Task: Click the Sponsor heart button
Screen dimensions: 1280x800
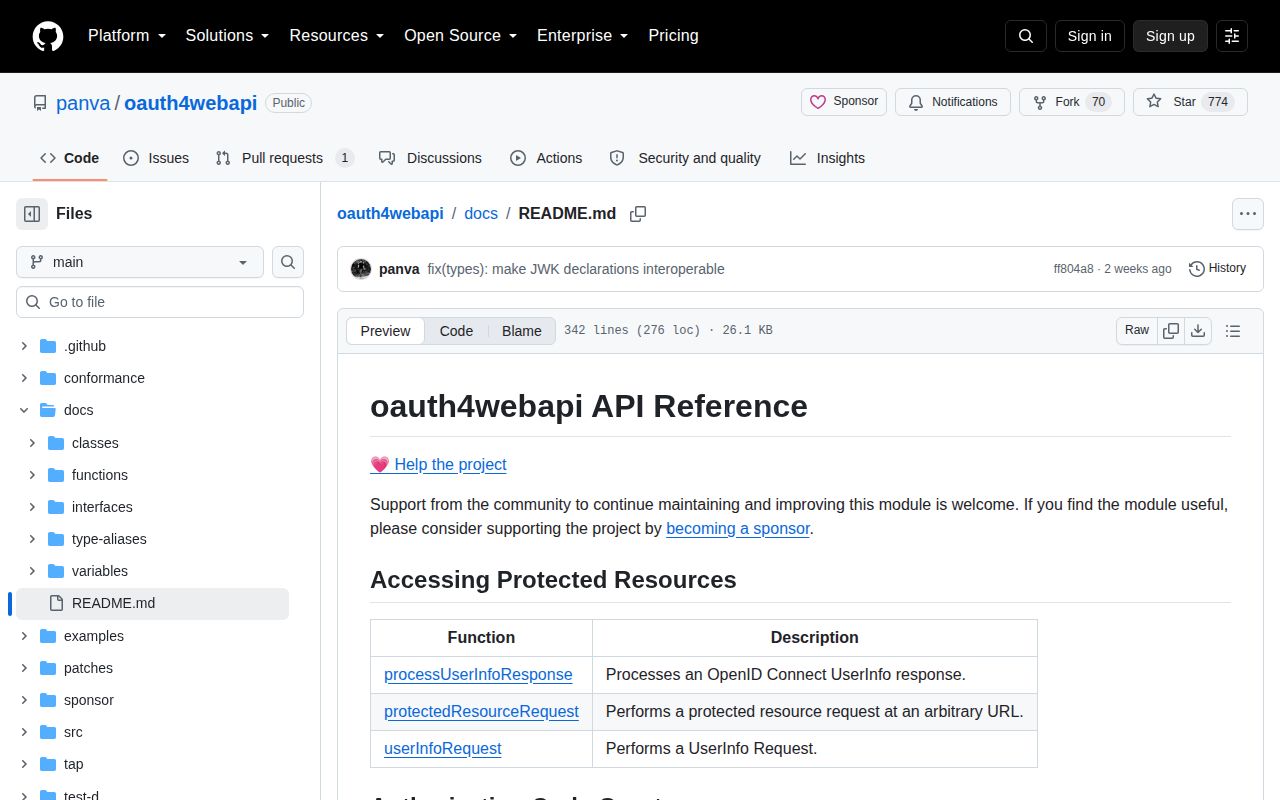Action: (x=844, y=102)
